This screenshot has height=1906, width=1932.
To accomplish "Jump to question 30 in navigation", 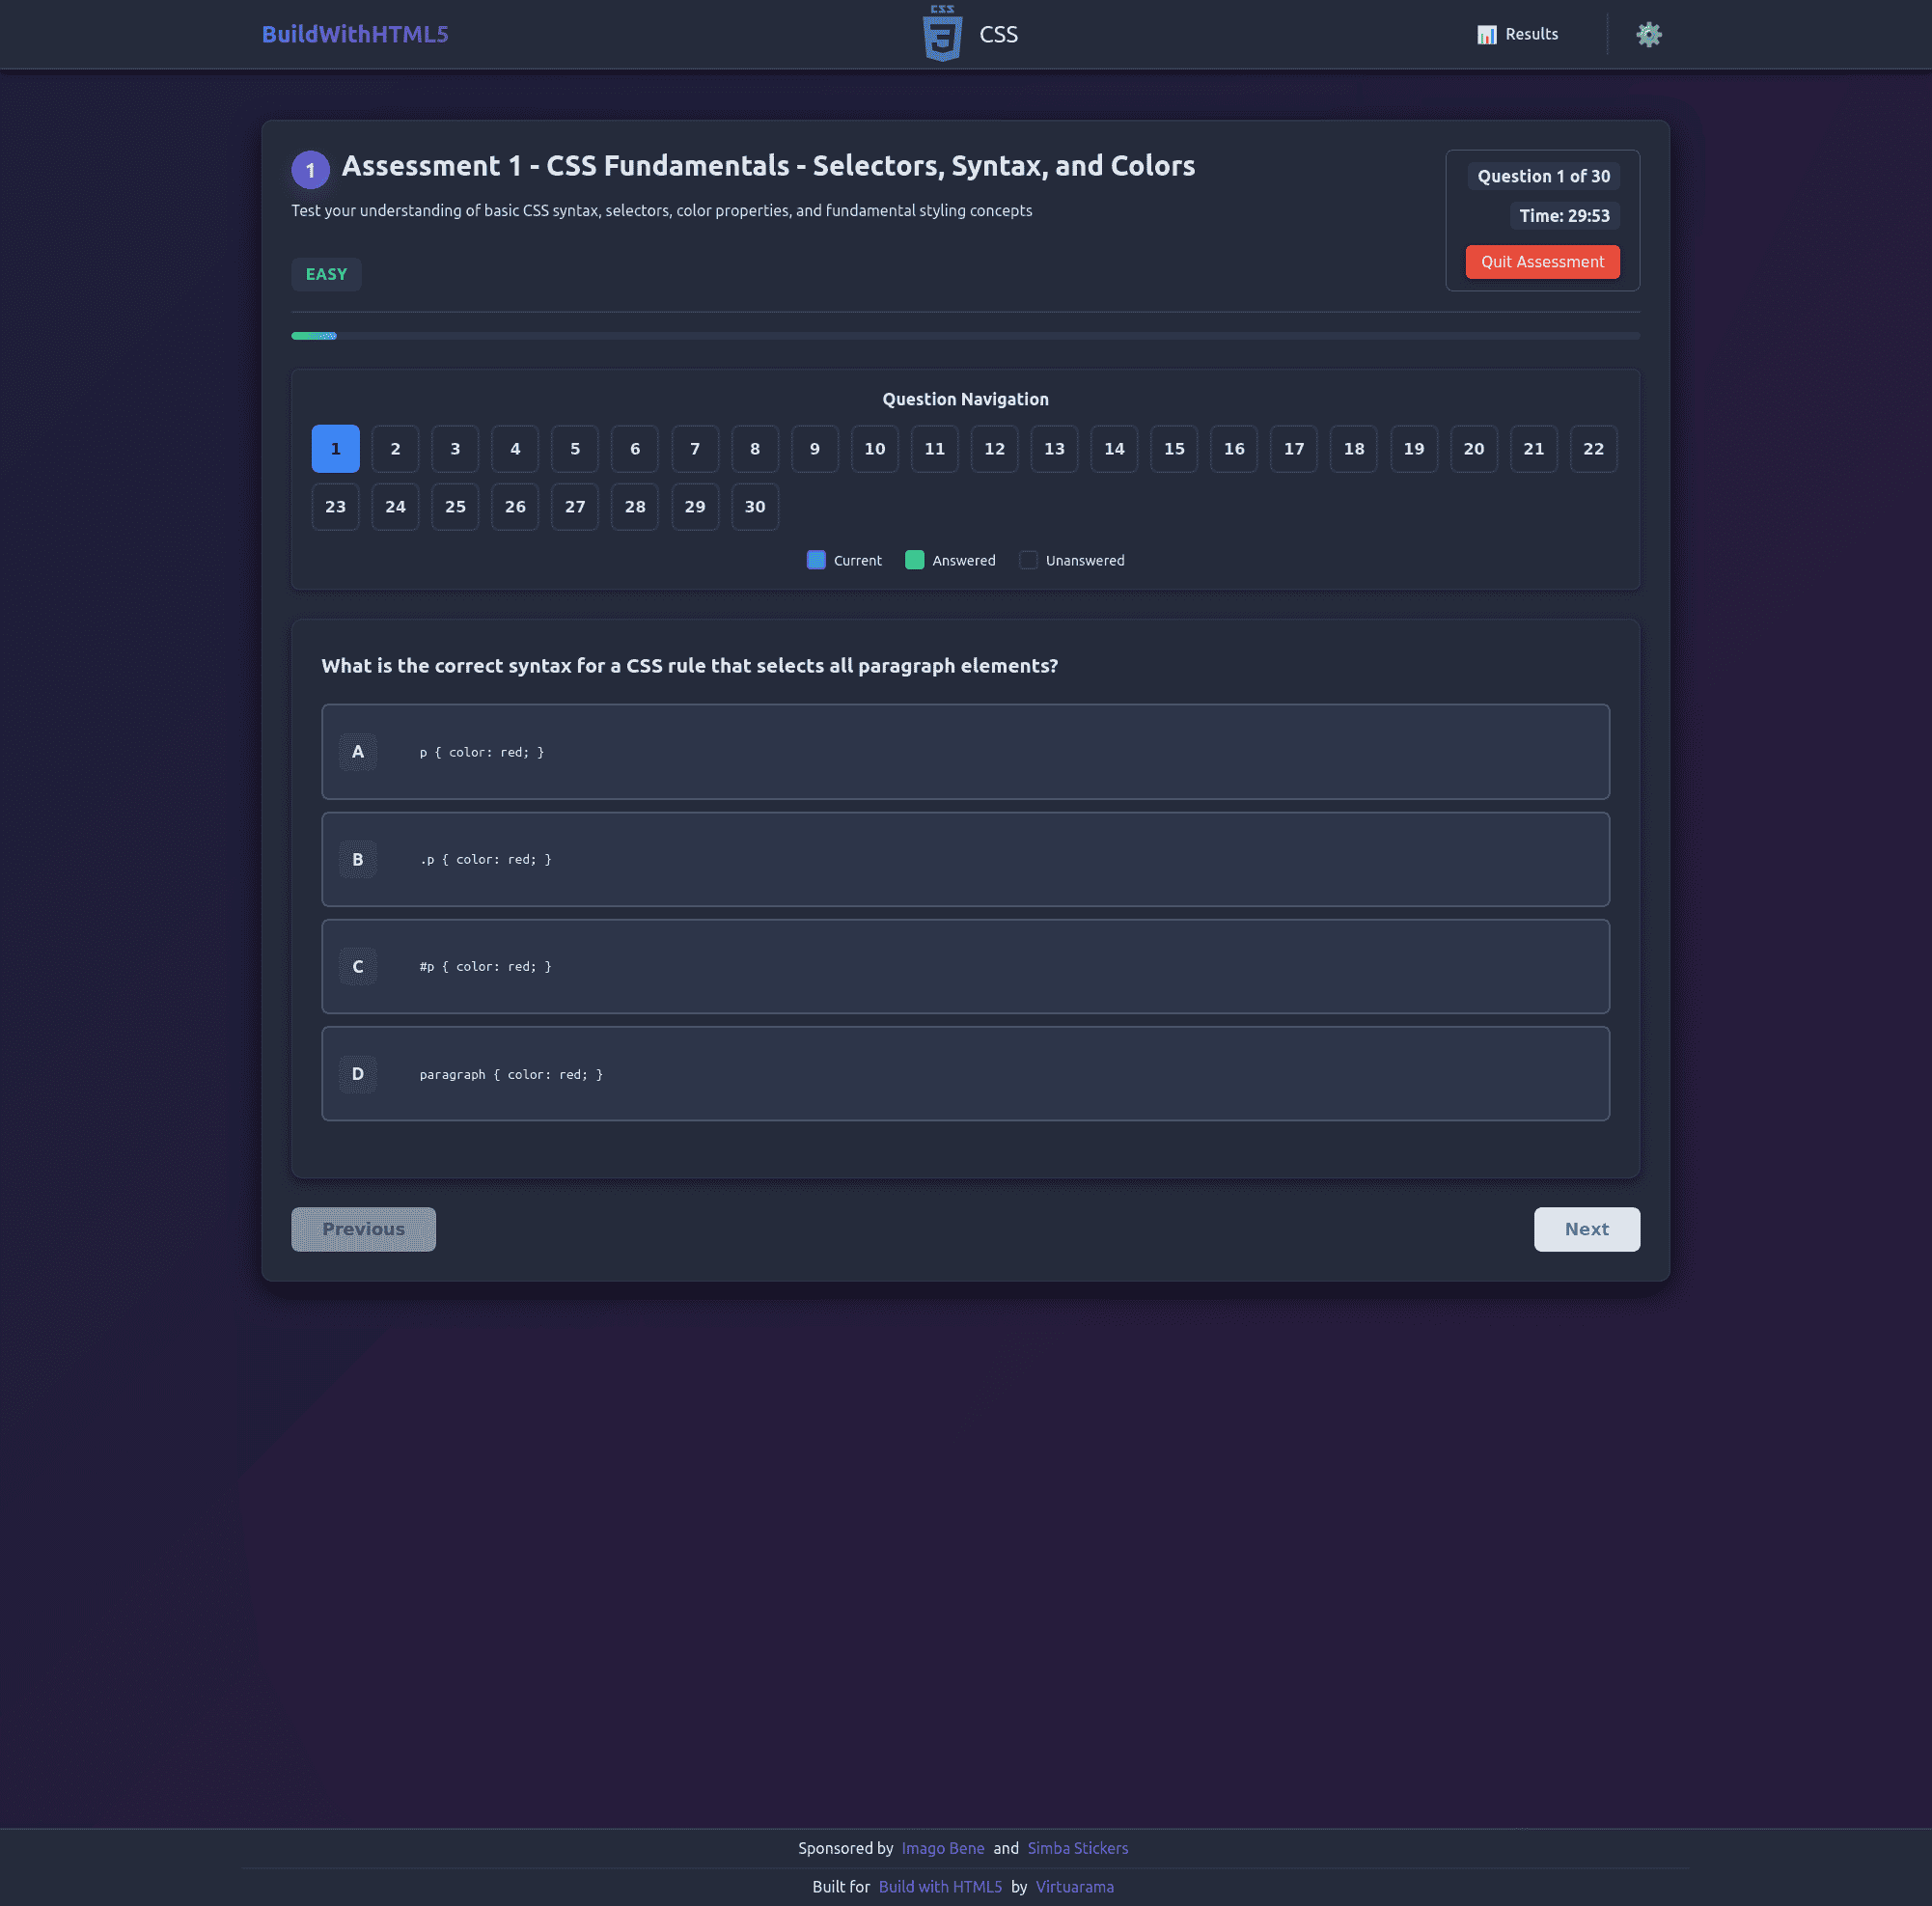I will pos(755,507).
